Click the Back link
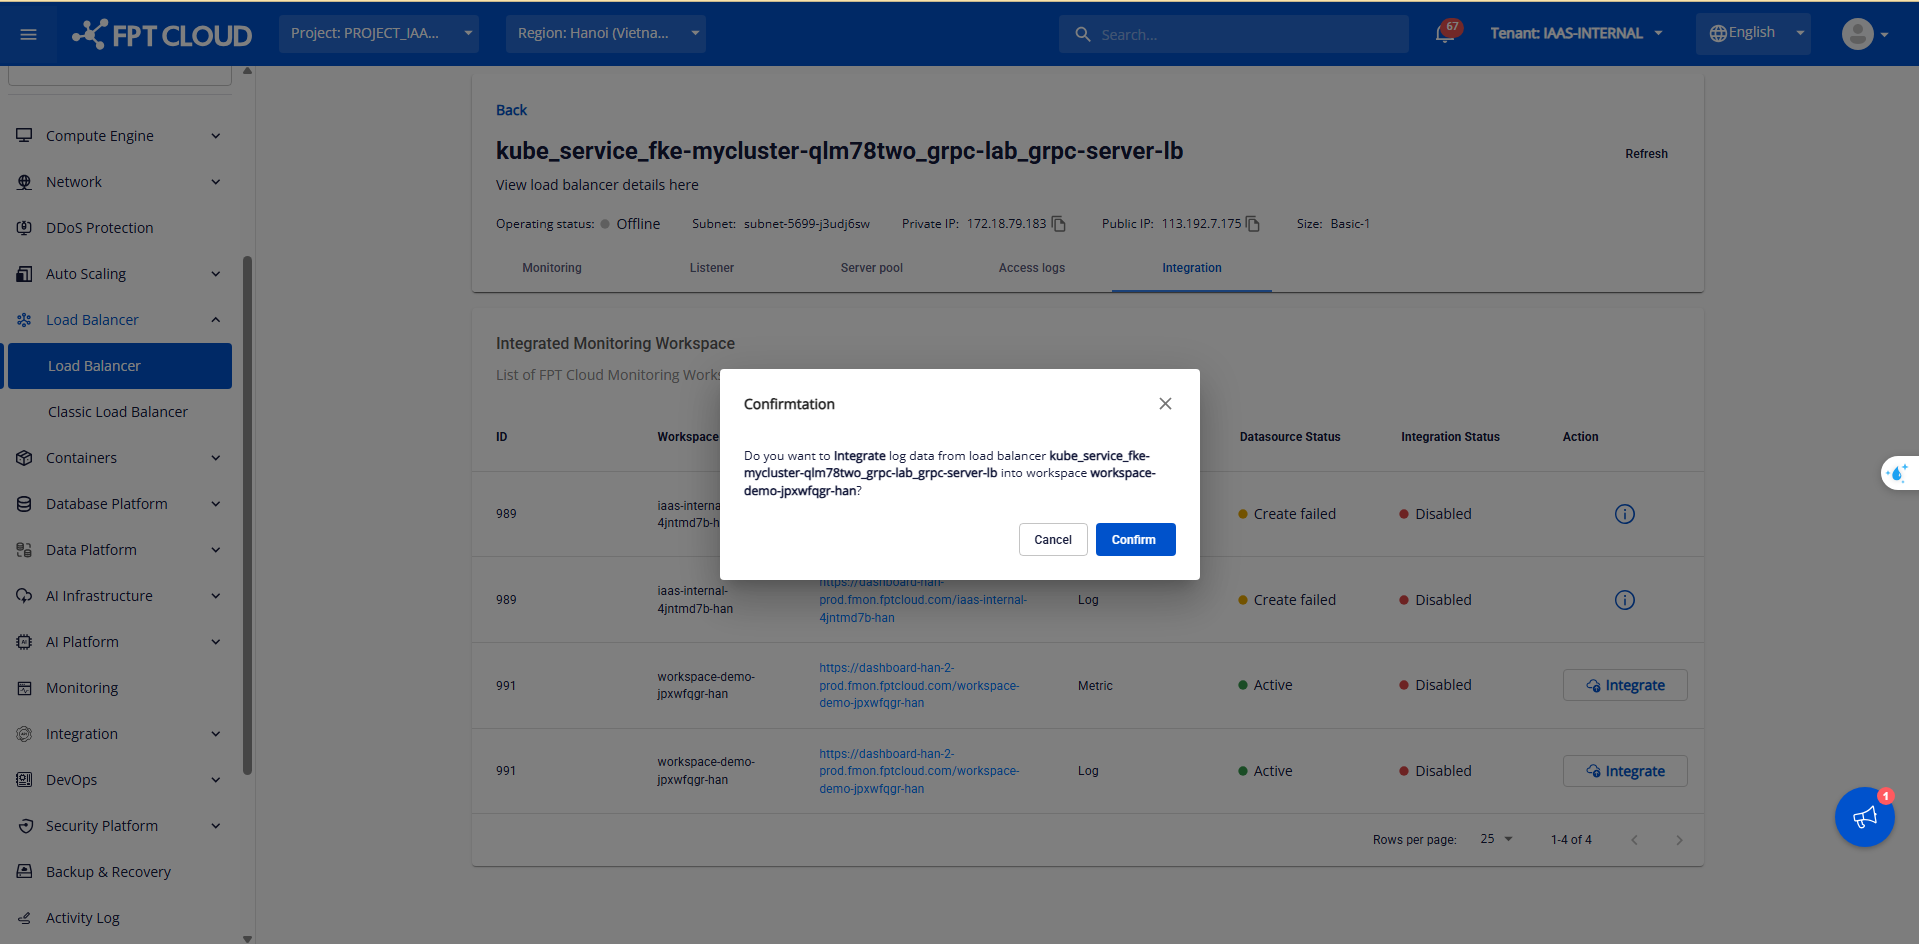 point(511,110)
